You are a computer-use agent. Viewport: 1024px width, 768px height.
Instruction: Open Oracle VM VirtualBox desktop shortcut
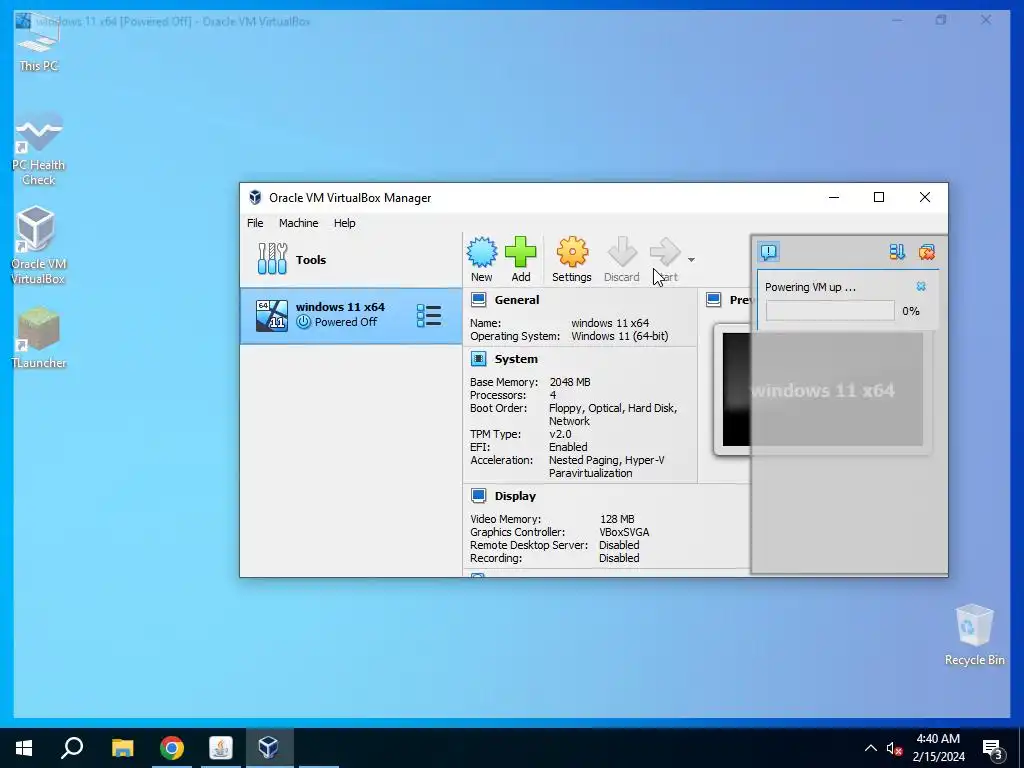39,246
